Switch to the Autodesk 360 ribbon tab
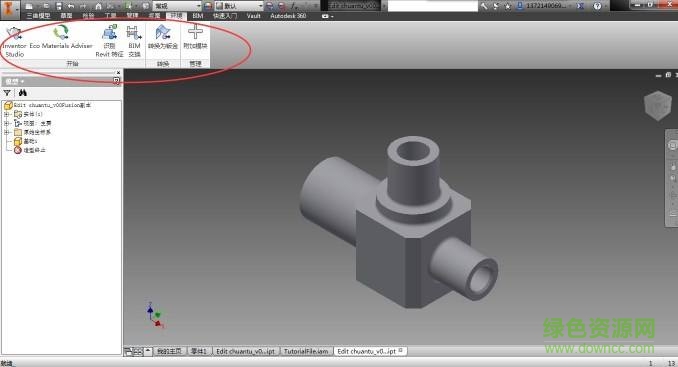Viewport: 678px width, 367px height. click(288, 16)
